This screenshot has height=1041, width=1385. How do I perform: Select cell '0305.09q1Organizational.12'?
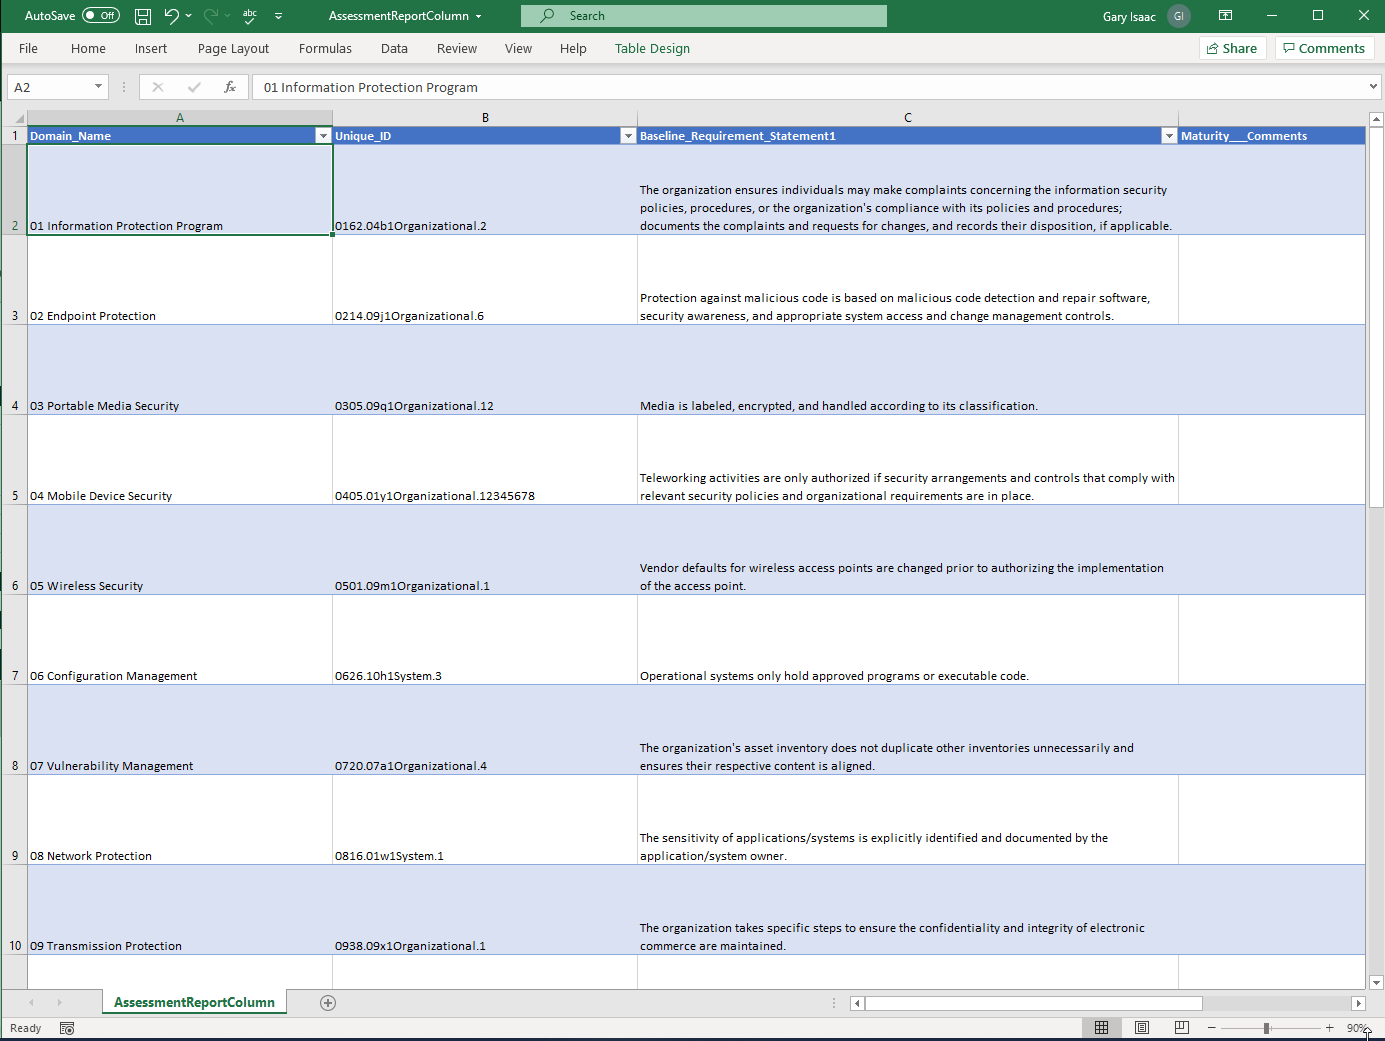click(485, 370)
